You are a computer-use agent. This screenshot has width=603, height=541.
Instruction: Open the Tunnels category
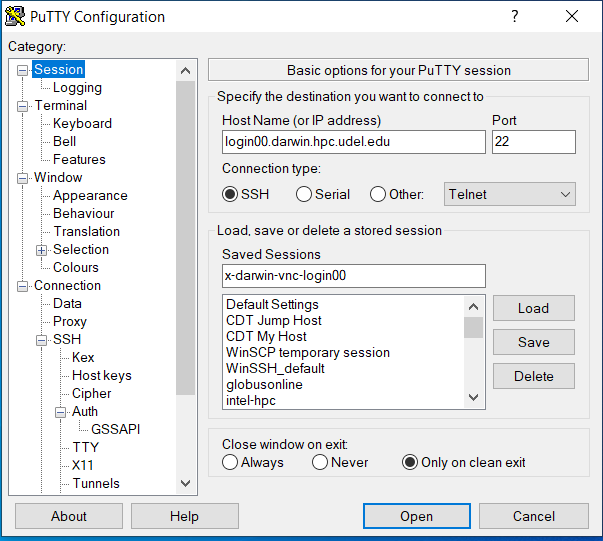(x=96, y=484)
